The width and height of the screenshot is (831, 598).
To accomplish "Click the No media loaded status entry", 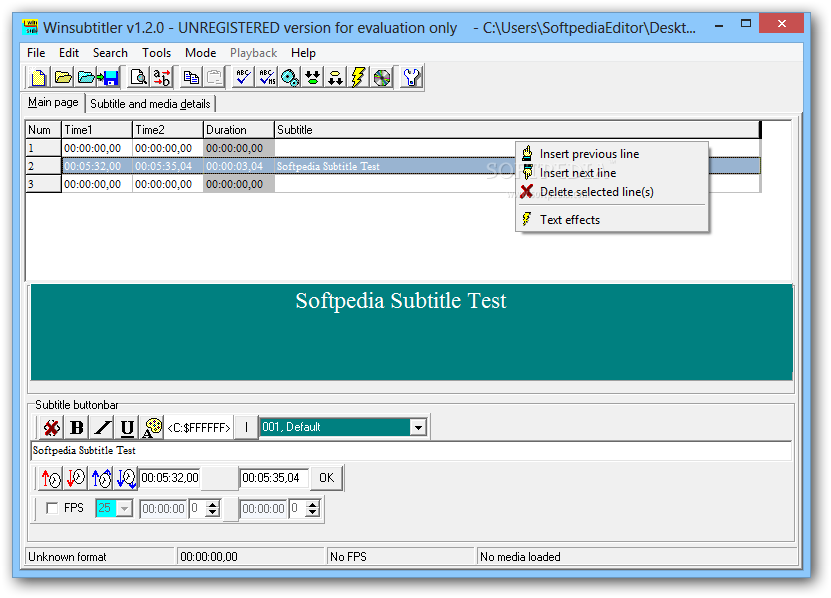I will pos(638,557).
